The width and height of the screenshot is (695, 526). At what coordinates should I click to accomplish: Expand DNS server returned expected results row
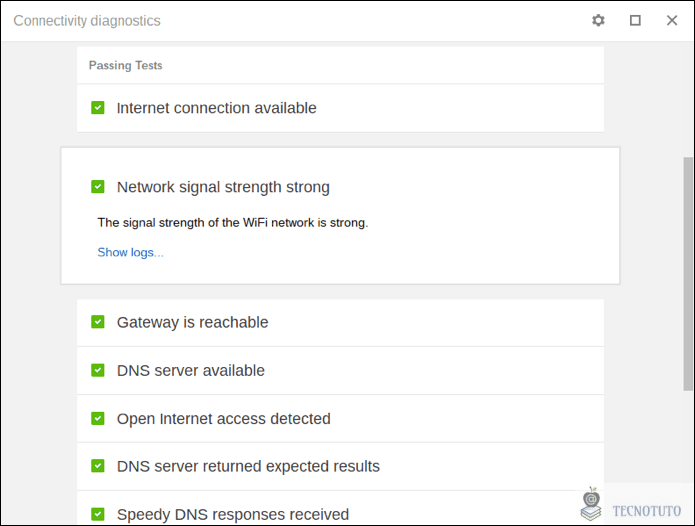(x=340, y=466)
